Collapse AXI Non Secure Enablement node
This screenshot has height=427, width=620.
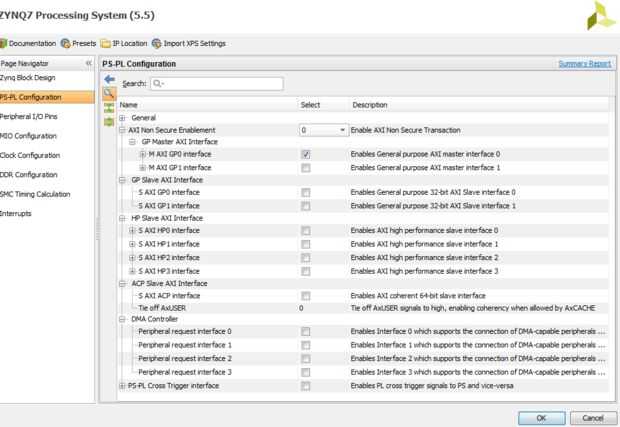(x=122, y=130)
